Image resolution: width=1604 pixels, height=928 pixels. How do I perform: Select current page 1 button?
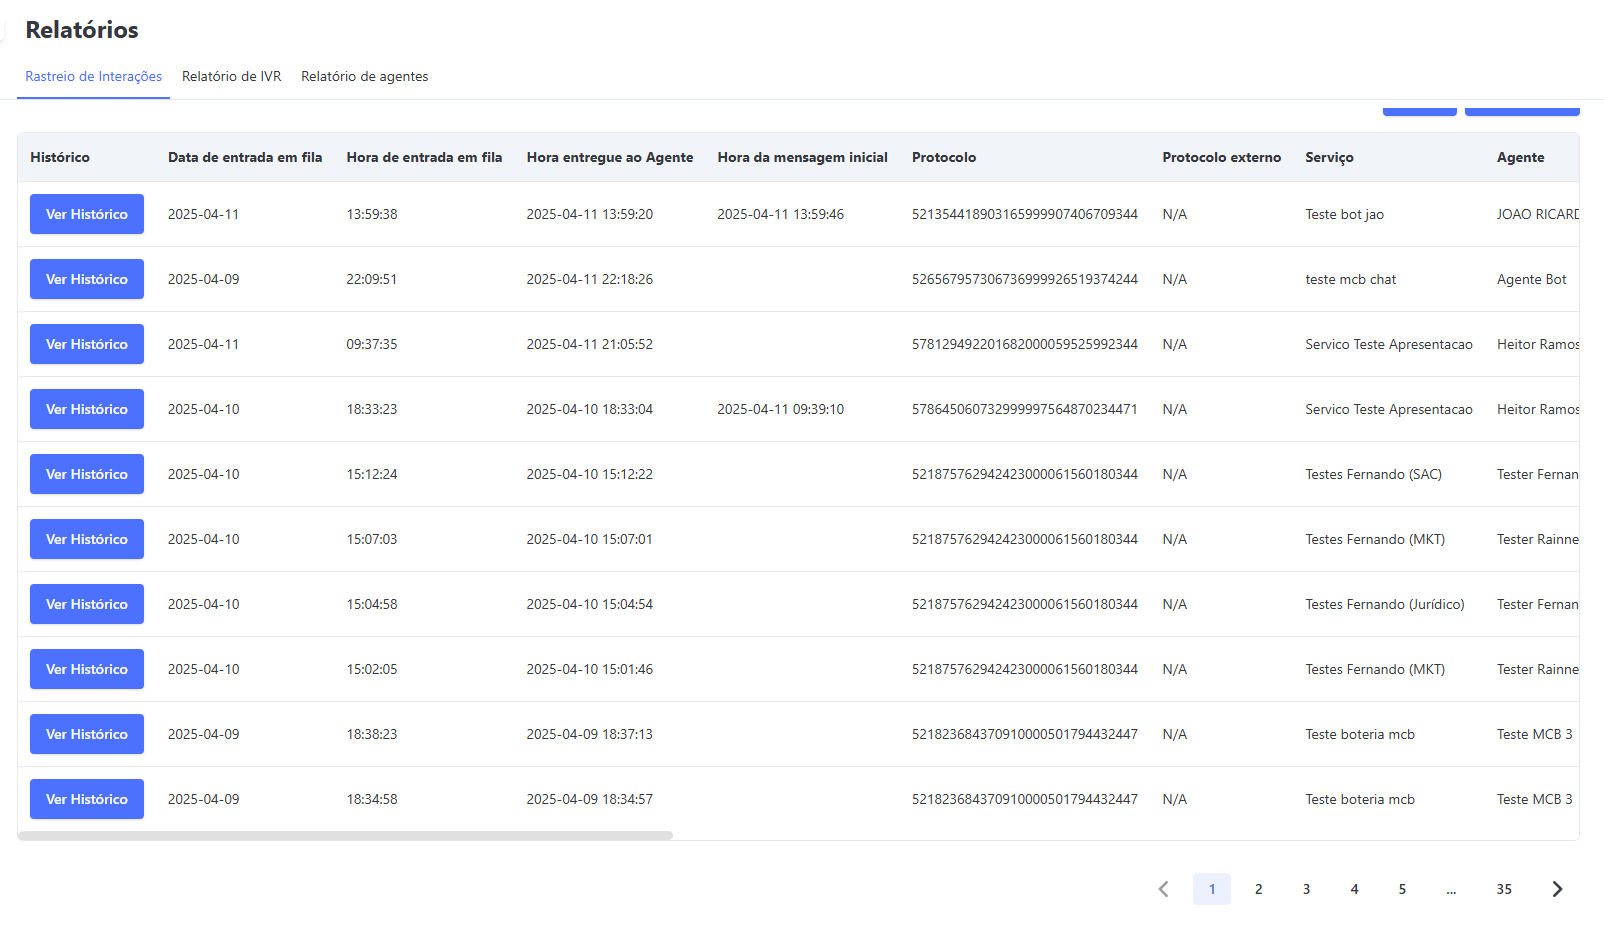coord(1211,889)
